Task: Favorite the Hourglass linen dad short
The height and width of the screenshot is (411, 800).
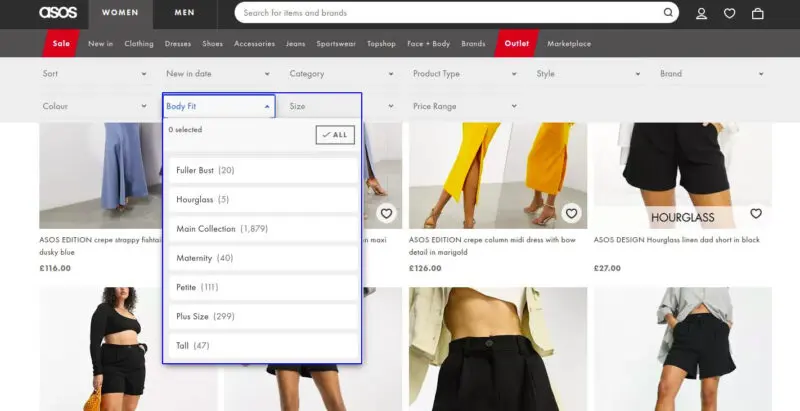Action: point(756,213)
